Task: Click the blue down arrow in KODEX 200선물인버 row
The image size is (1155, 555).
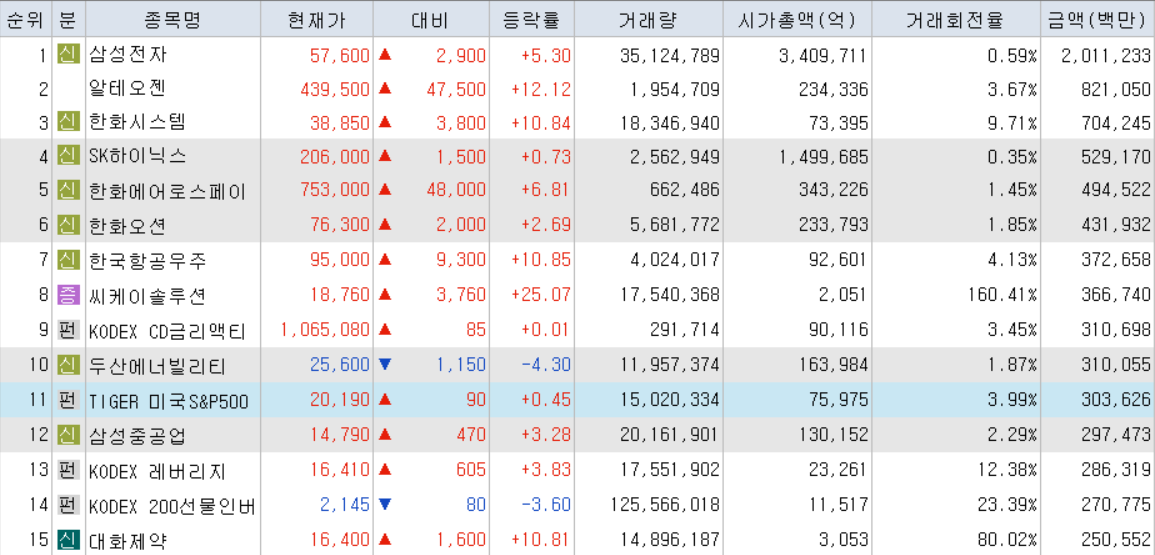Action: click(x=385, y=506)
